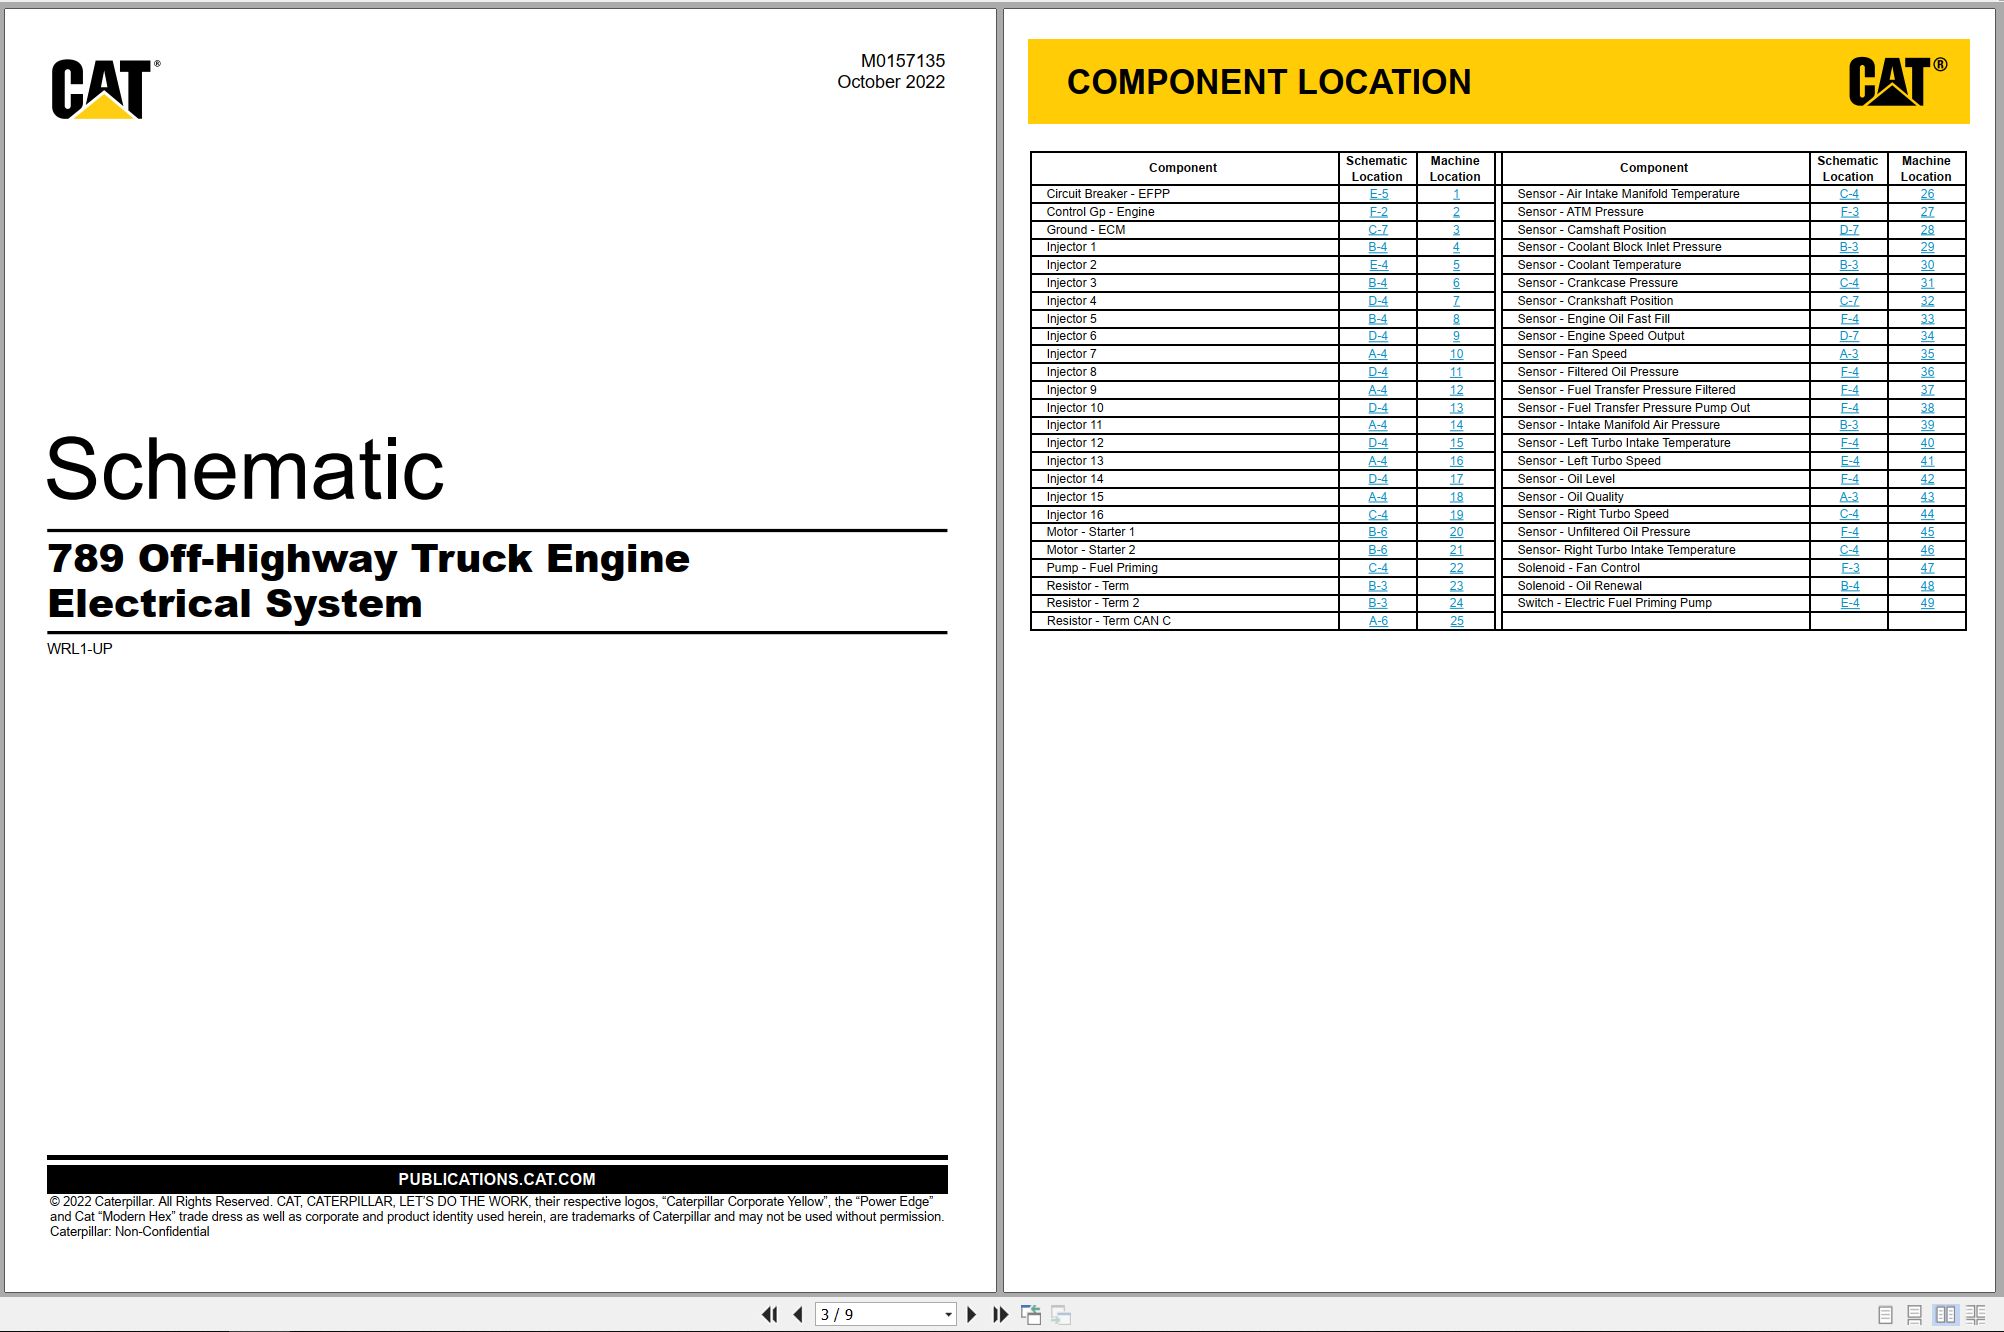Follow machine location 22 for Pump - Fuel Priming
Screen dimensions: 2004x1332
point(1456,568)
